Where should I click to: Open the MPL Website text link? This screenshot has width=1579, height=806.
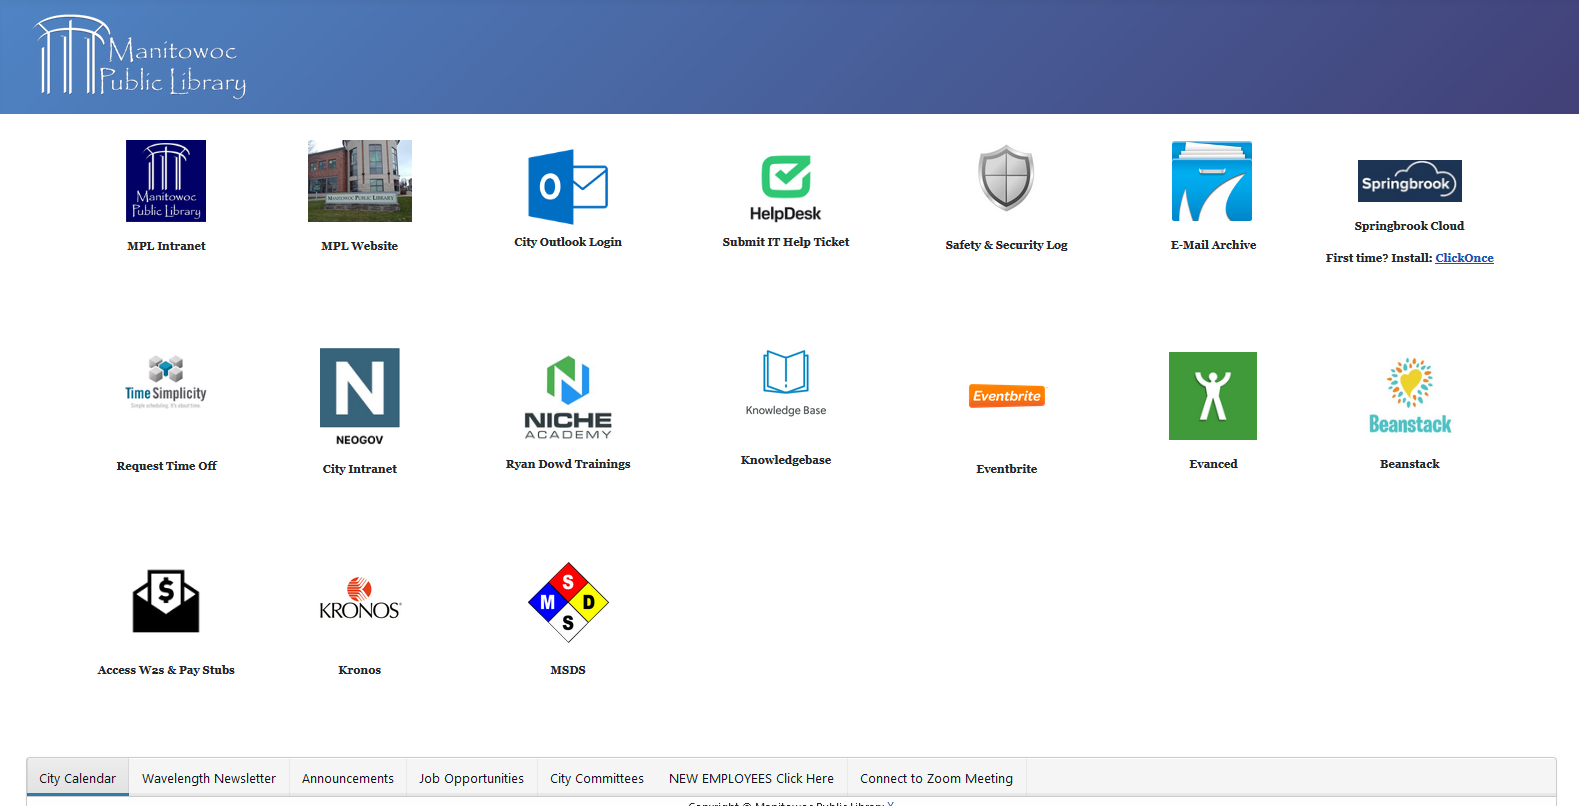pyautogui.click(x=360, y=246)
